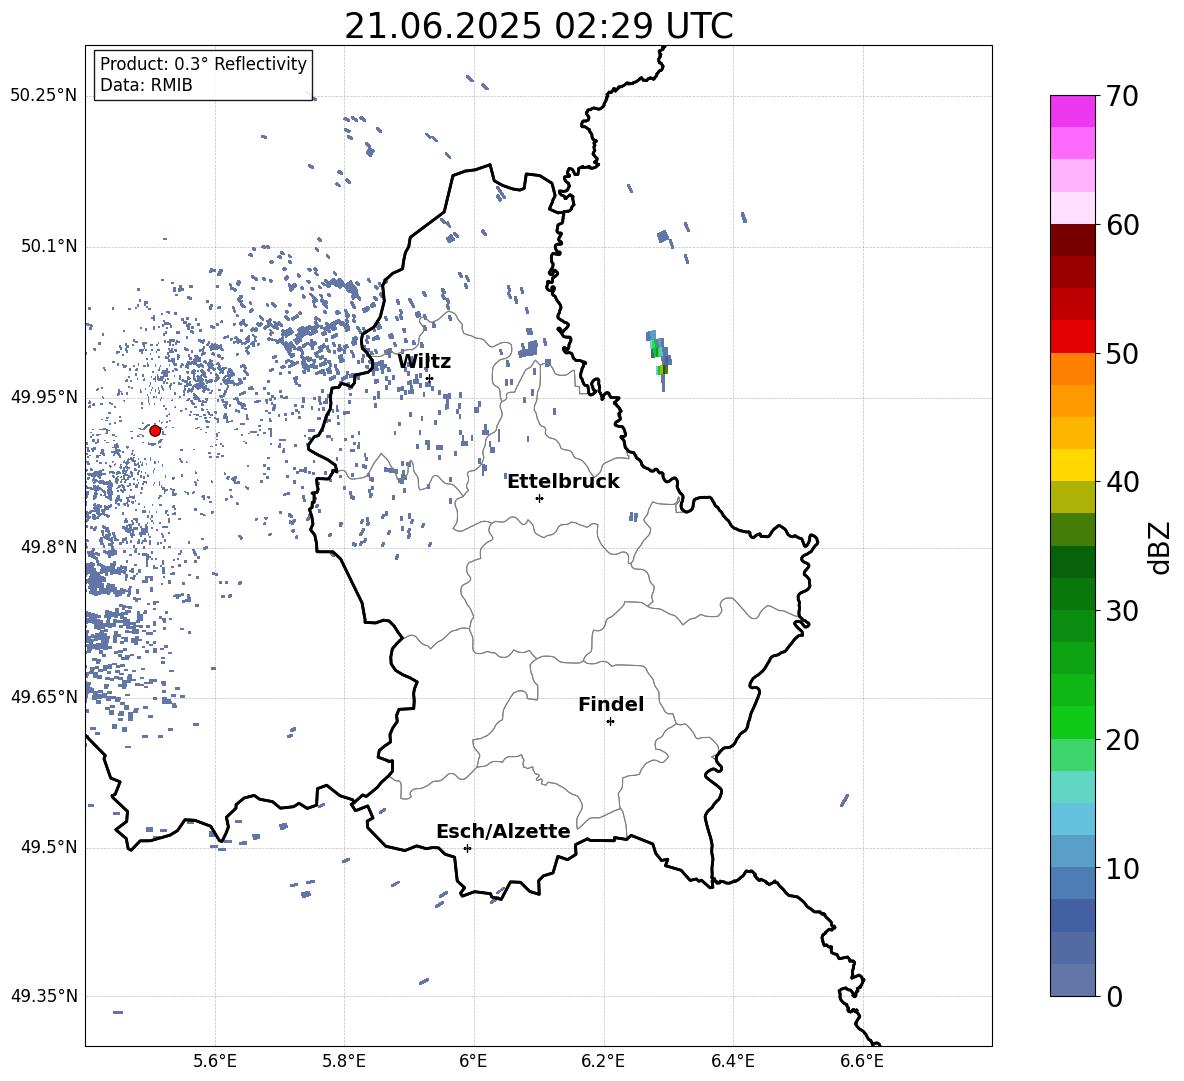Click the colorbar tick label 0
The height and width of the screenshot is (1081, 1184).
click(x=1114, y=996)
